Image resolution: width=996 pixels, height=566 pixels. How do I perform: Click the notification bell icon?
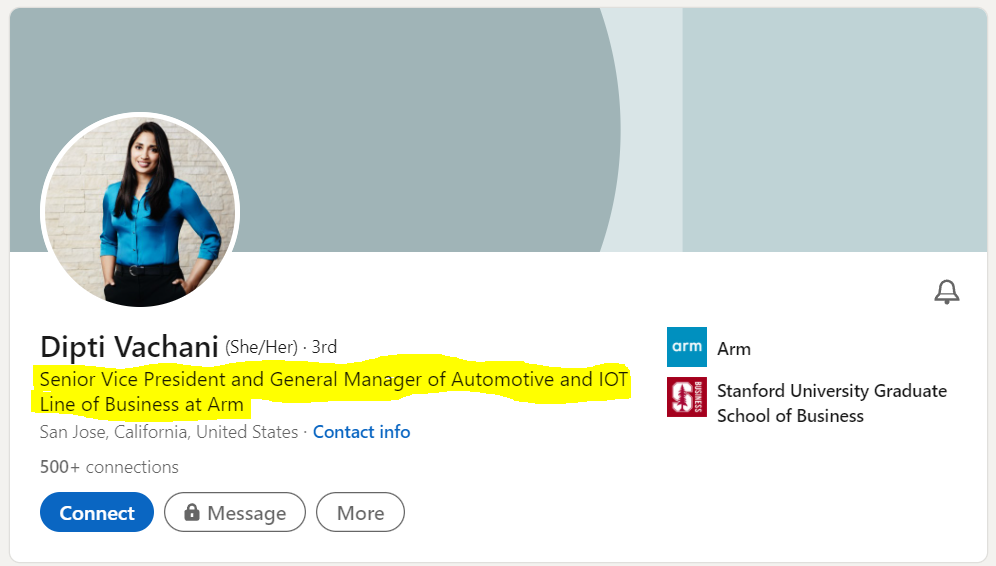[x=946, y=292]
